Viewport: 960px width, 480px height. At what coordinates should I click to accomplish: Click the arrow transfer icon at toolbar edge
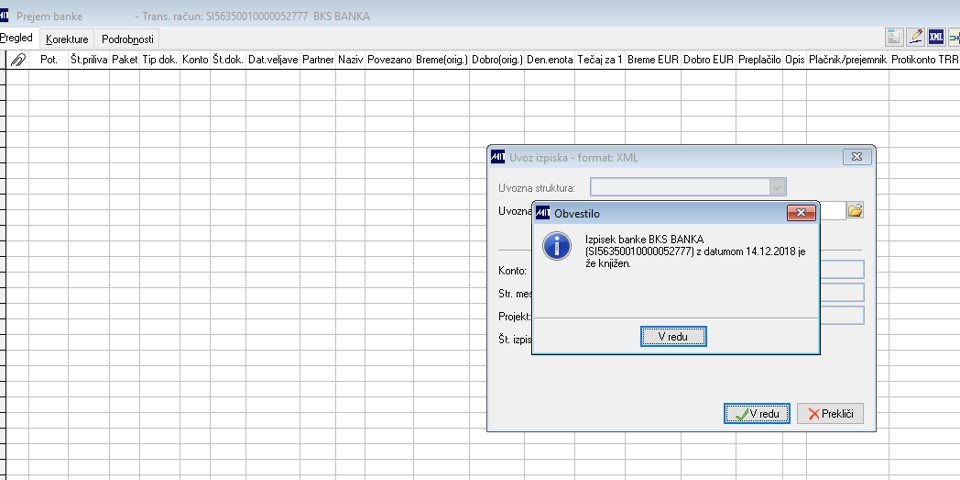[954, 37]
